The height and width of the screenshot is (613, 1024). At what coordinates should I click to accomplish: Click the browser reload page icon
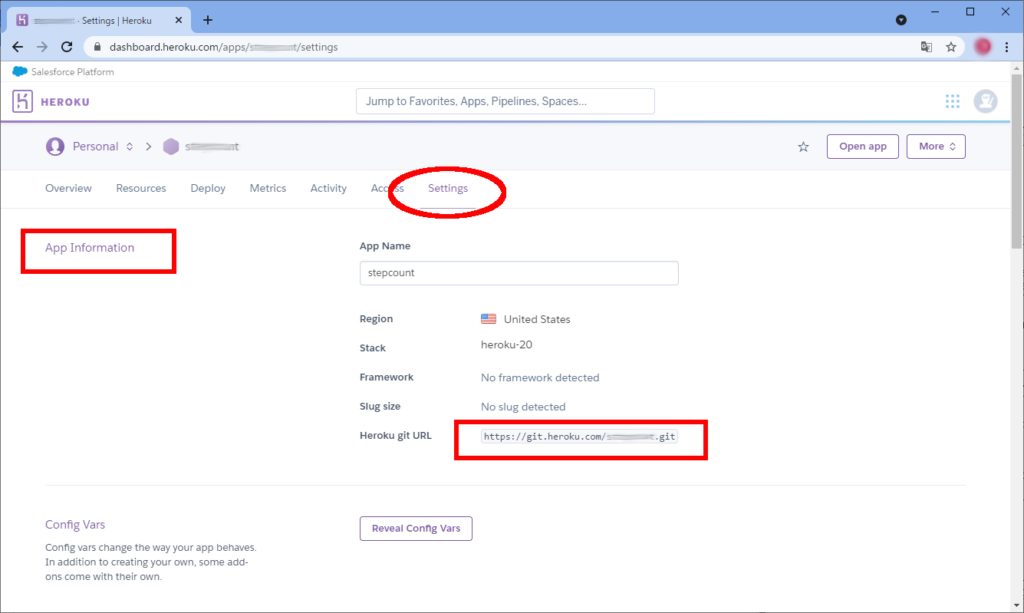tap(67, 47)
